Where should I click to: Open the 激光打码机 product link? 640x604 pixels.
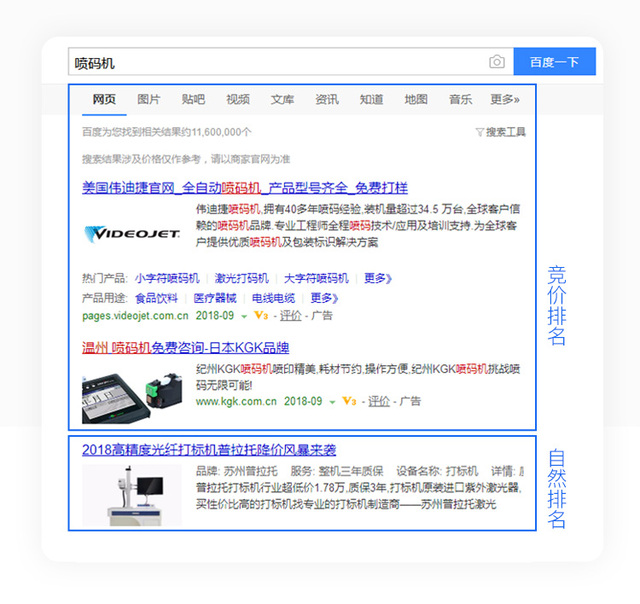(242, 278)
